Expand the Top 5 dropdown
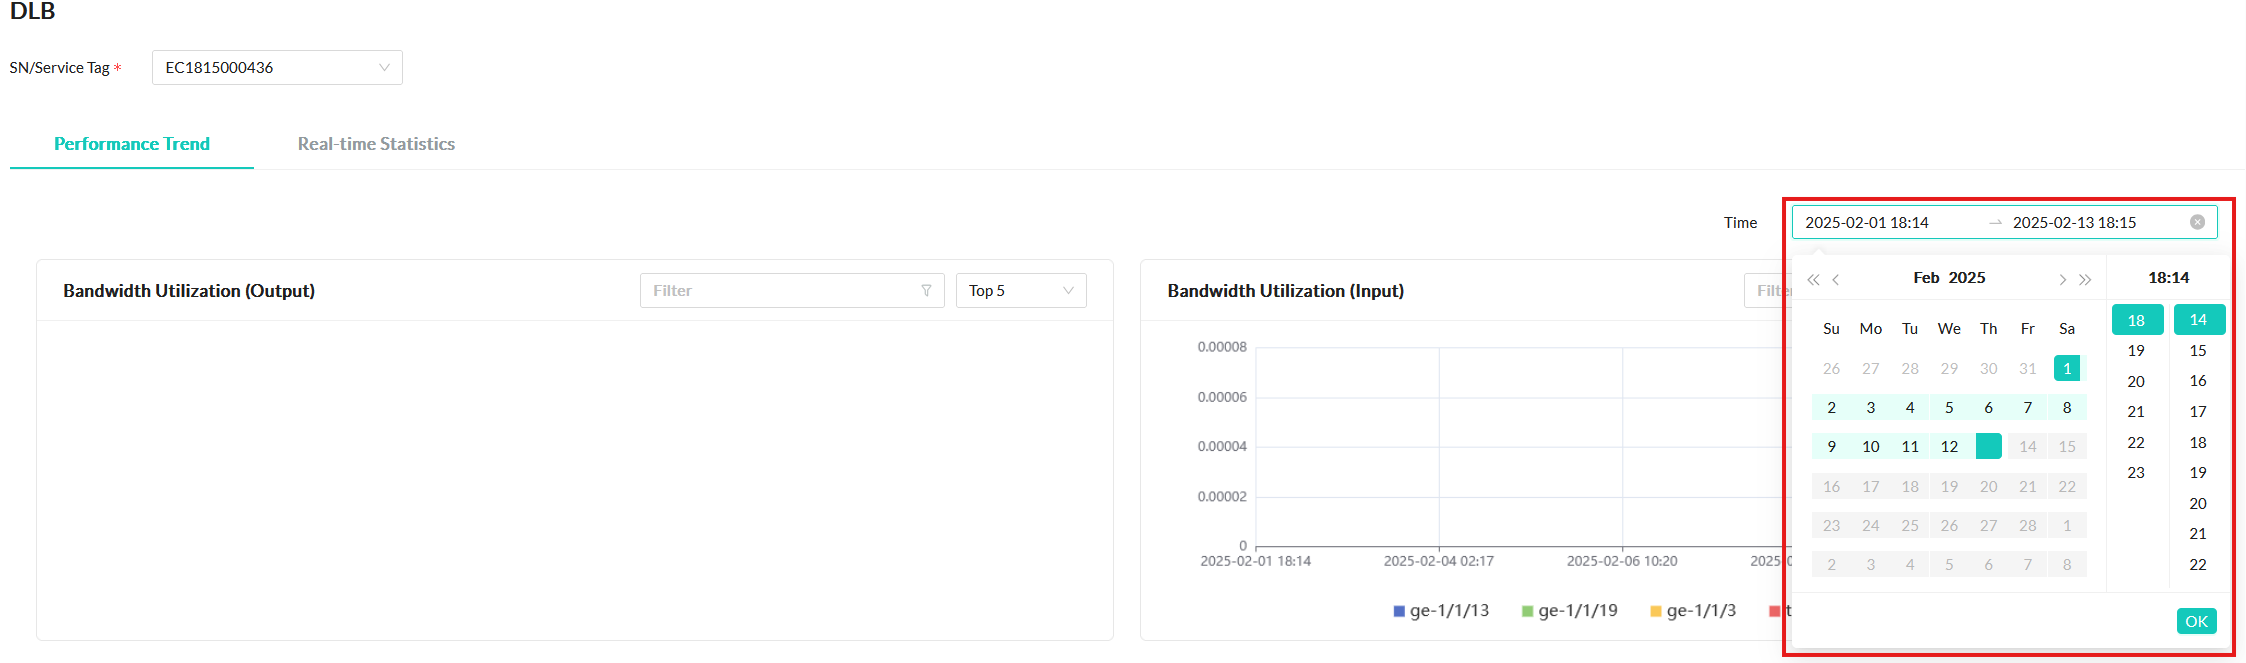Viewport: 2246px width, 663px height. pos(1020,291)
